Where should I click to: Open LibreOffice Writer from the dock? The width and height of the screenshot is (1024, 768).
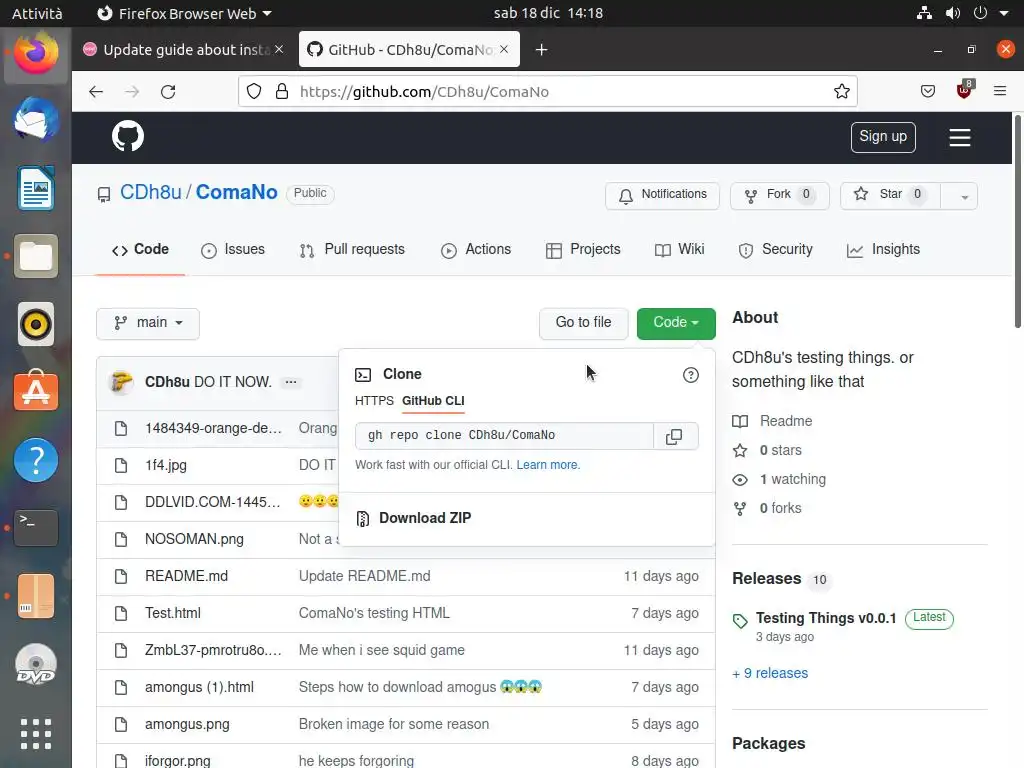click(x=36, y=188)
